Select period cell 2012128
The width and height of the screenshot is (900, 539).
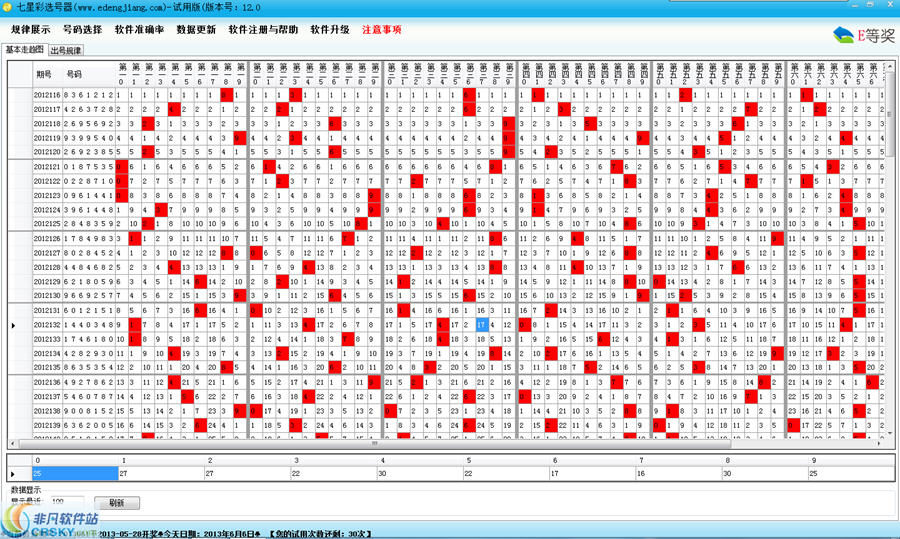point(47,267)
